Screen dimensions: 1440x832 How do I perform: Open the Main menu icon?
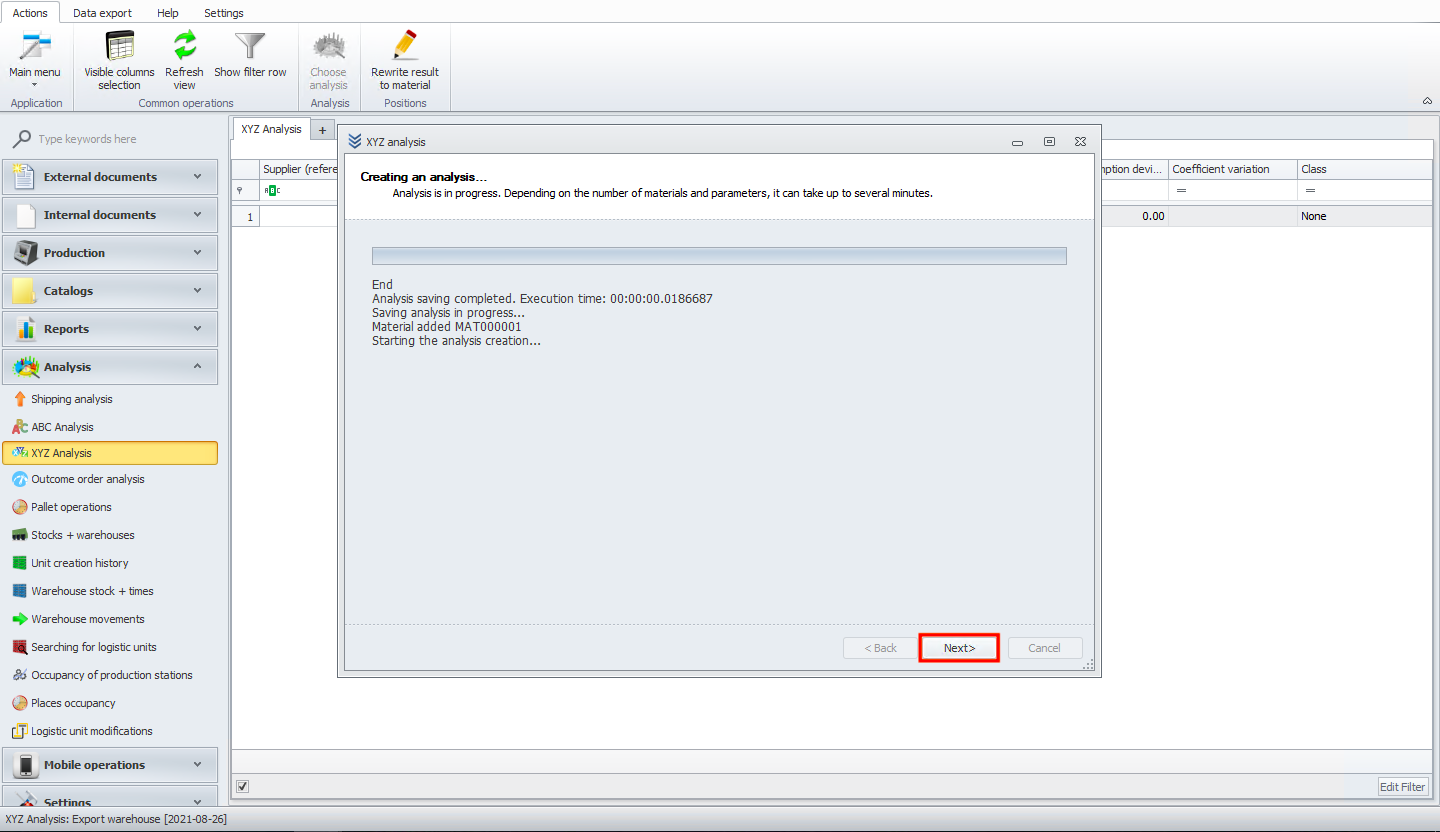(x=35, y=47)
